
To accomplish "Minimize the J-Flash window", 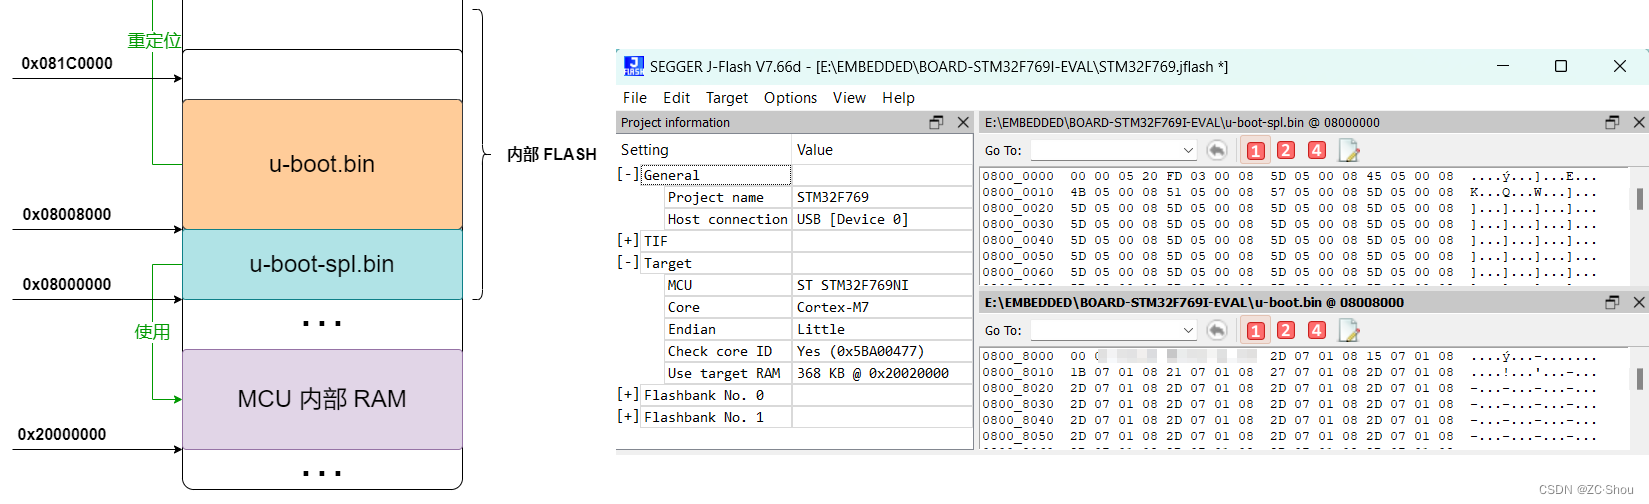I will tap(1502, 66).
